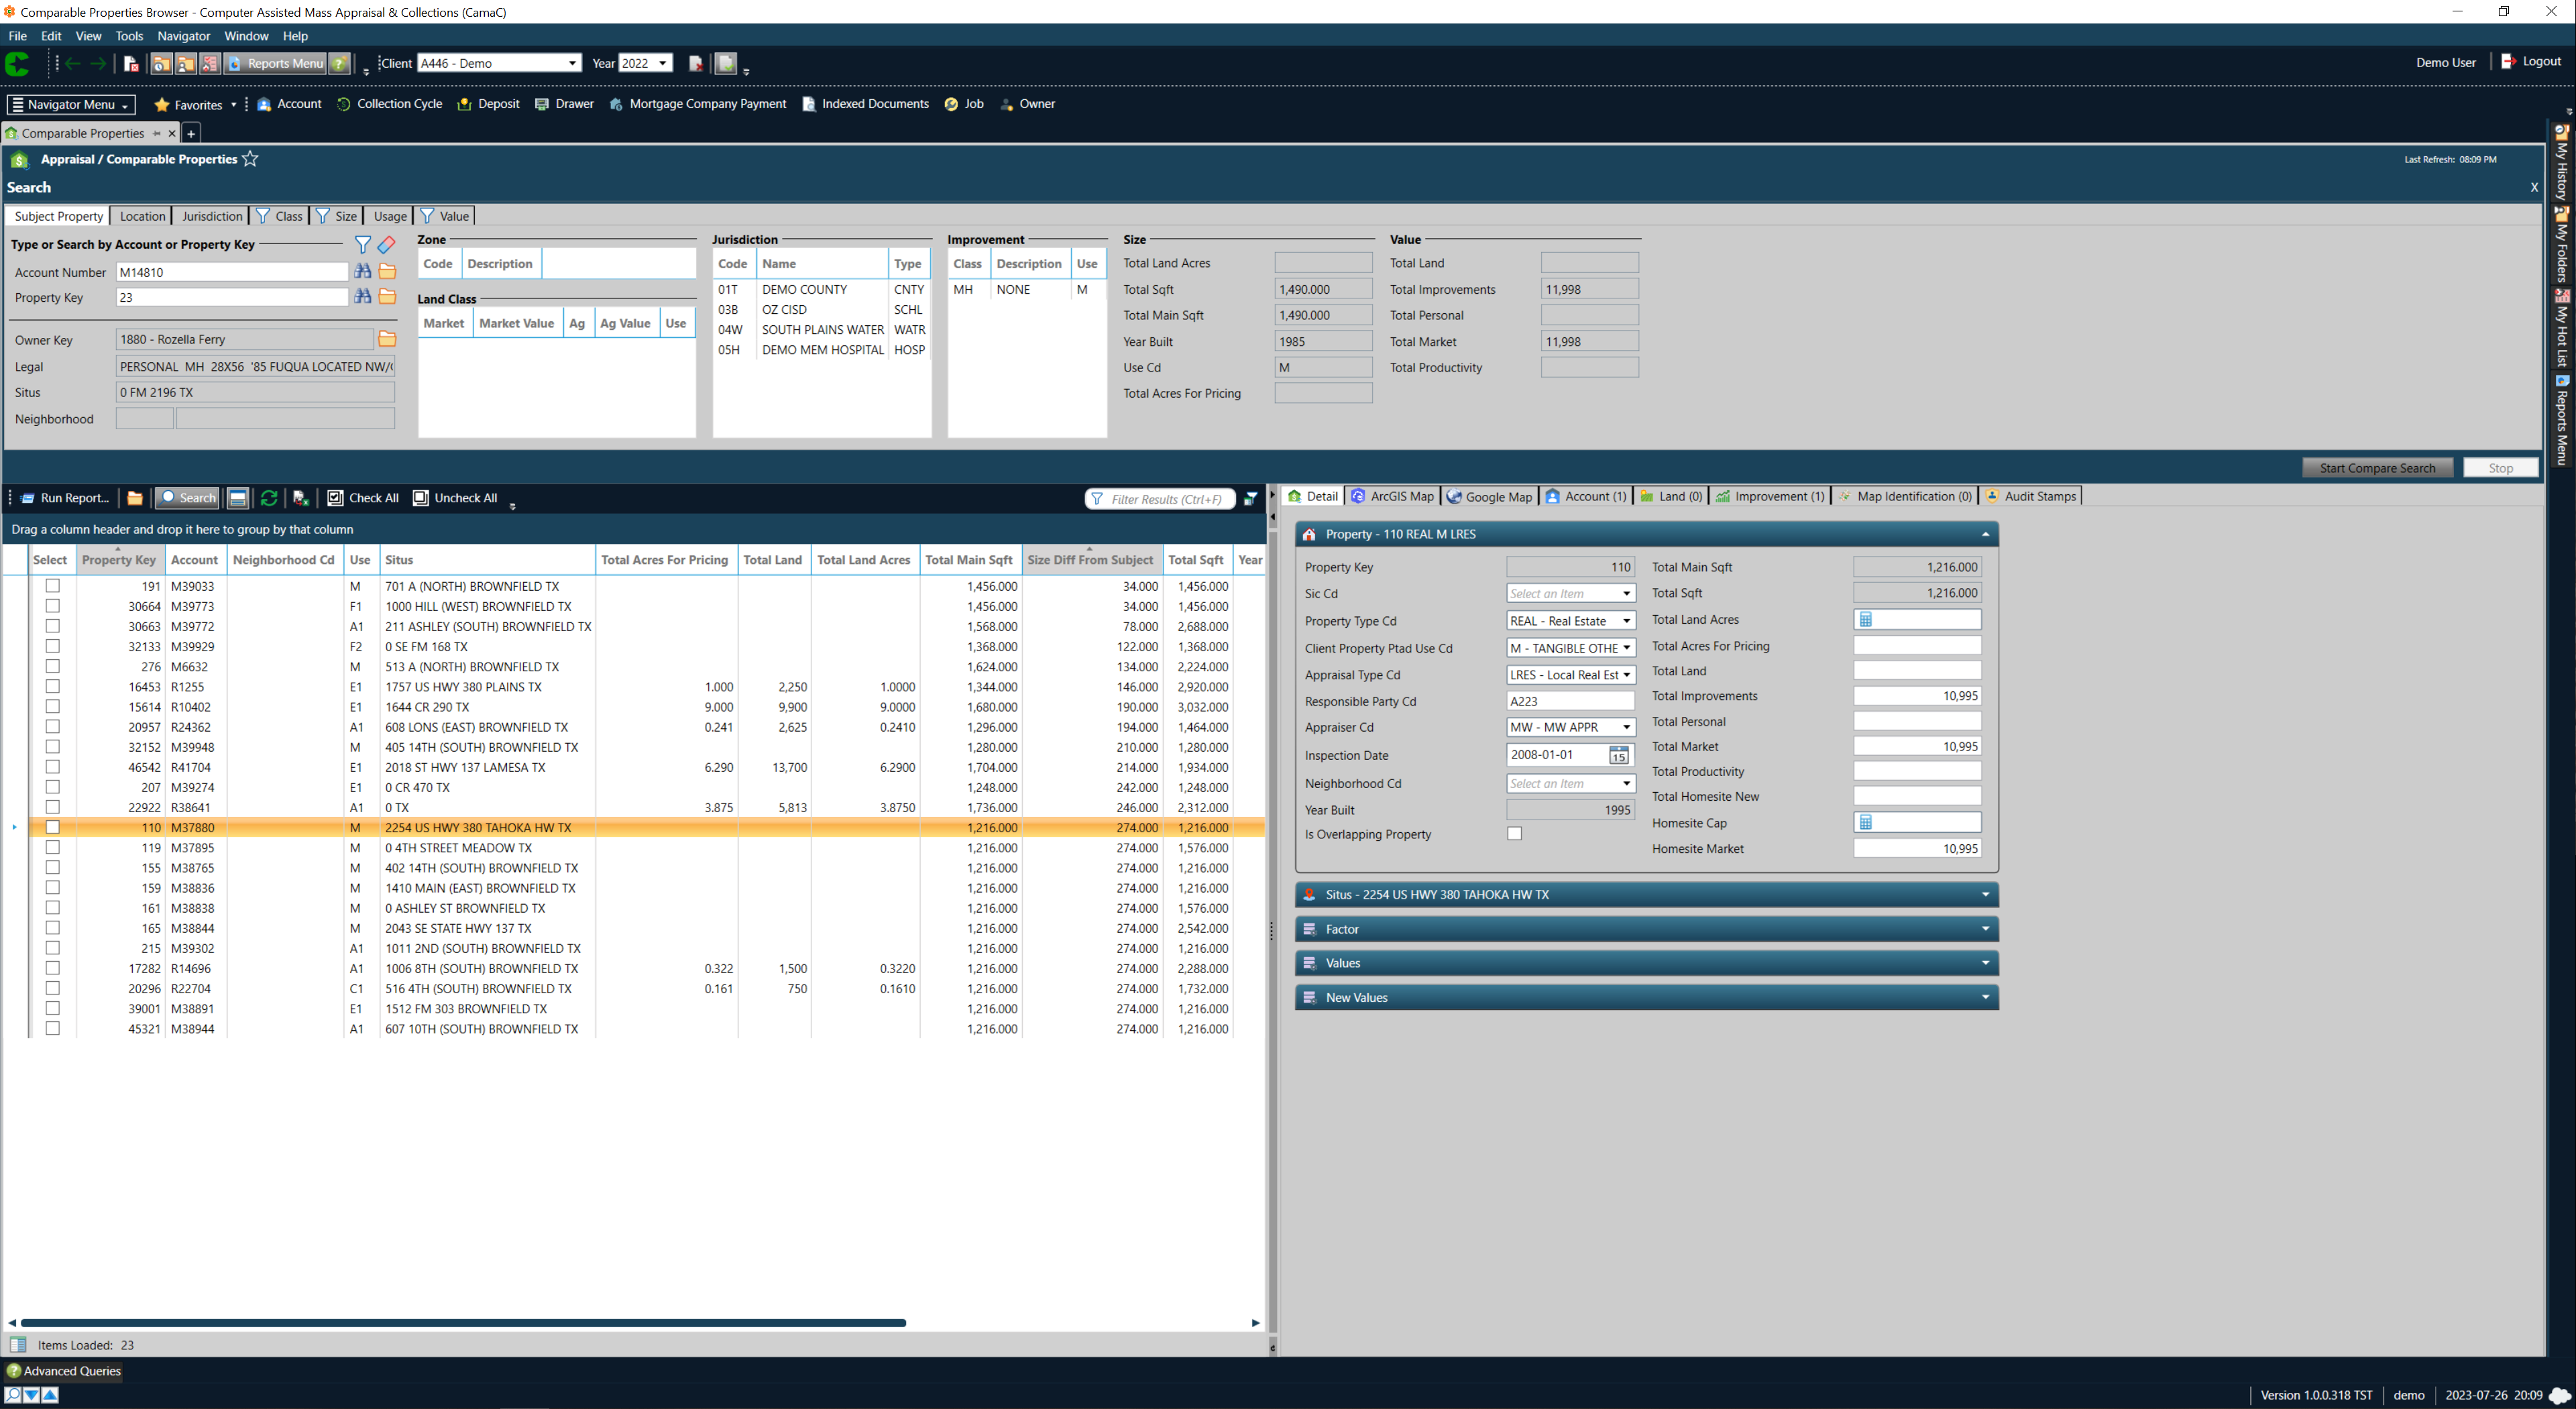Switch to the Jurisdiction search tab
The image size is (2576, 1409).
click(x=211, y=216)
